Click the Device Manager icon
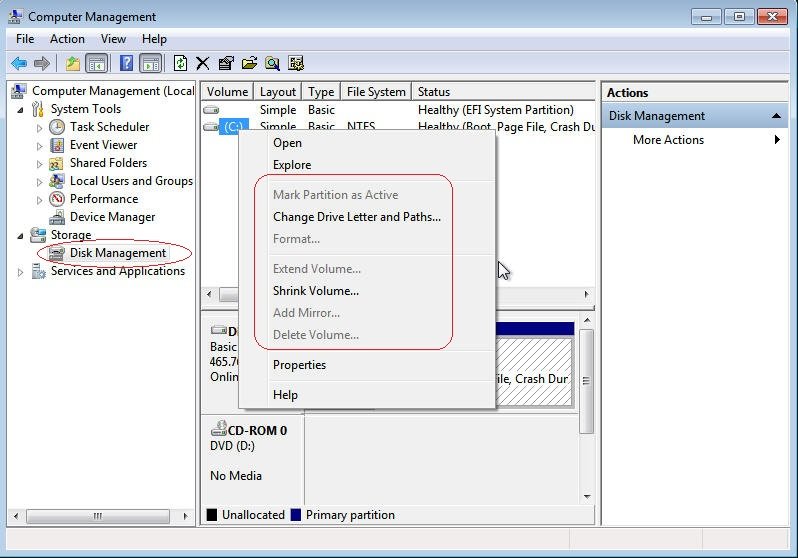The height and width of the screenshot is (558, 798). (x=57, y=217)
